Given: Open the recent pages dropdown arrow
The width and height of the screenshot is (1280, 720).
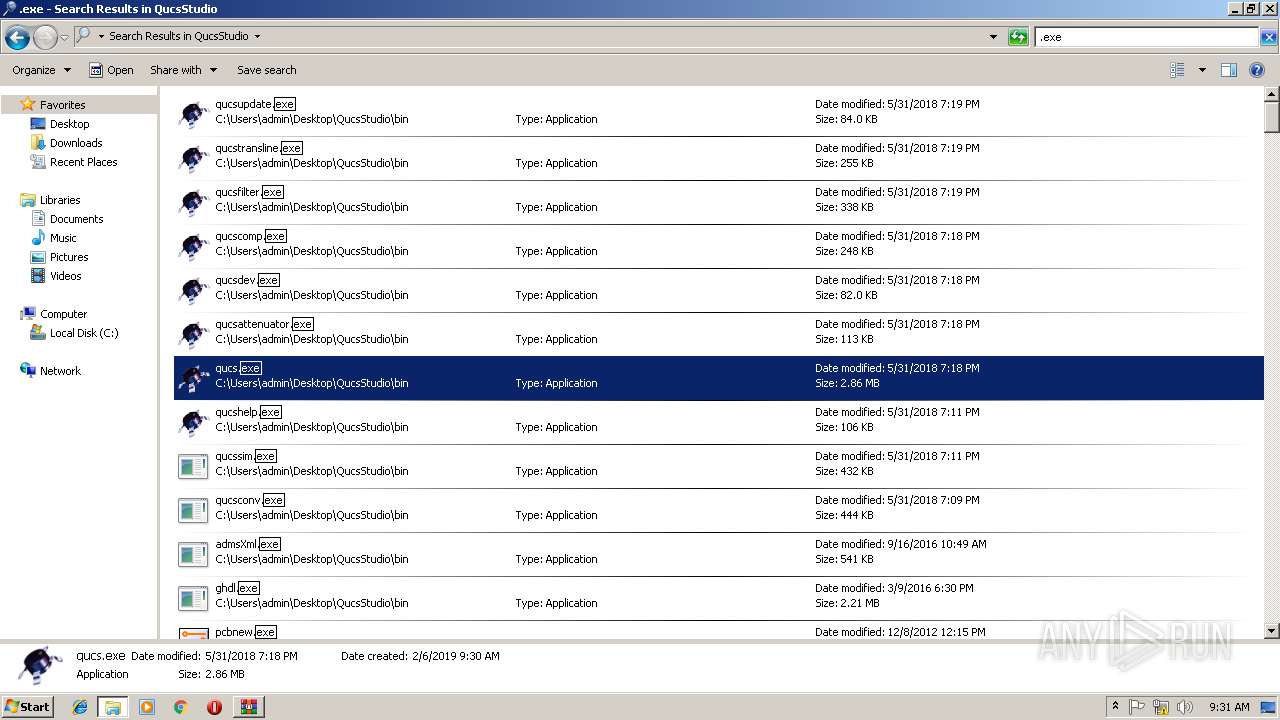Looking at the screenshot, I should pos(65,38).
